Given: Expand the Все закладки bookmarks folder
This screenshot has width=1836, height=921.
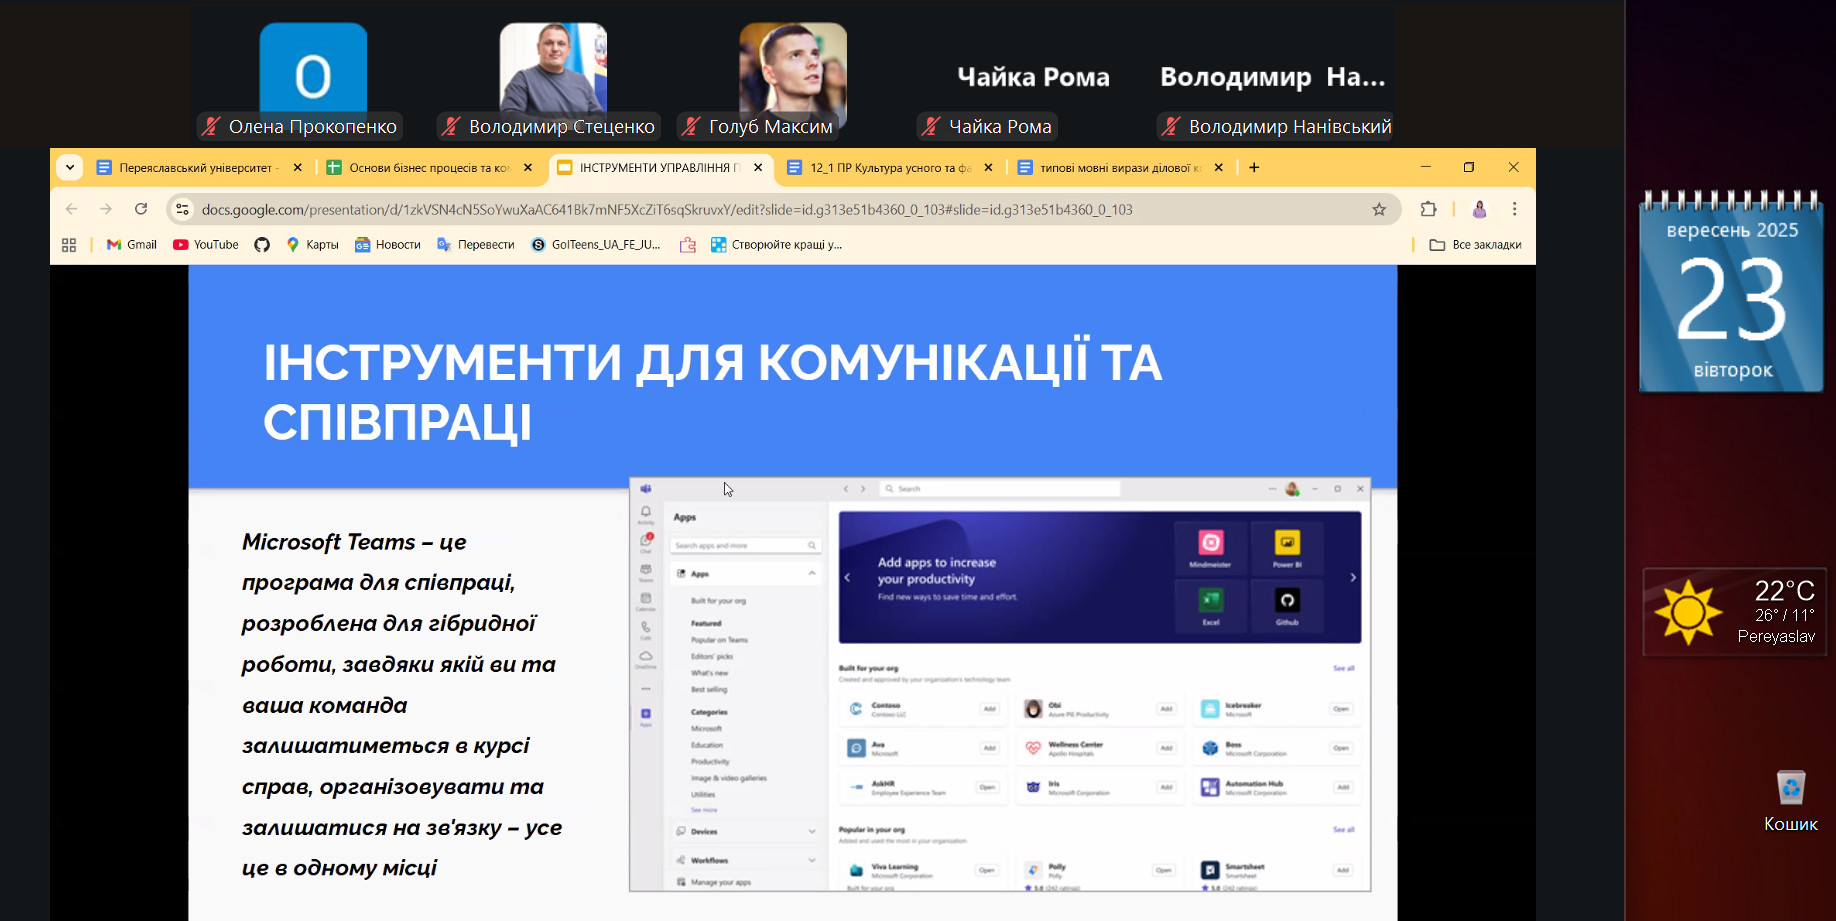Looking at the screenshot, I should [x=1475, y=245].
